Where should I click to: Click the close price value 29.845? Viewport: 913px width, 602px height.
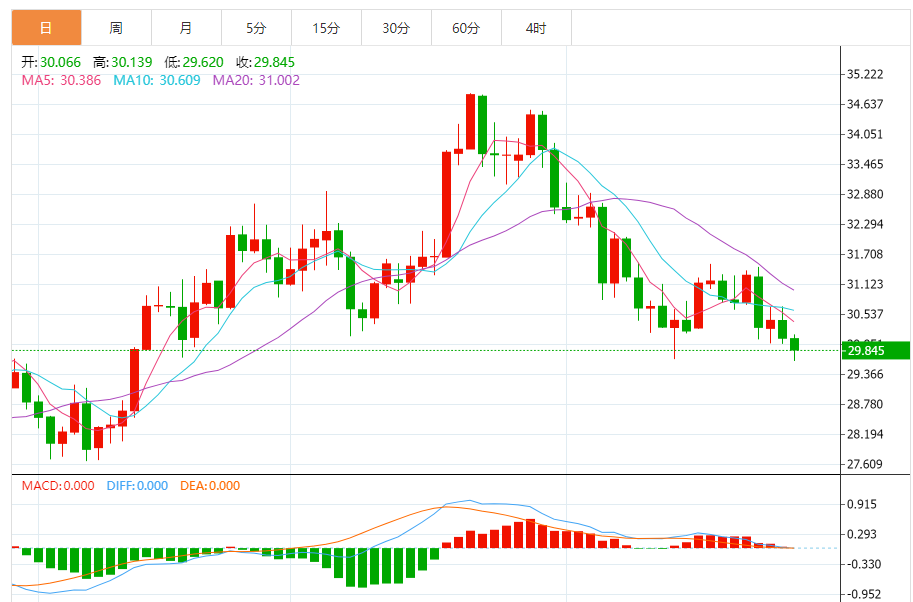point(274,62)
